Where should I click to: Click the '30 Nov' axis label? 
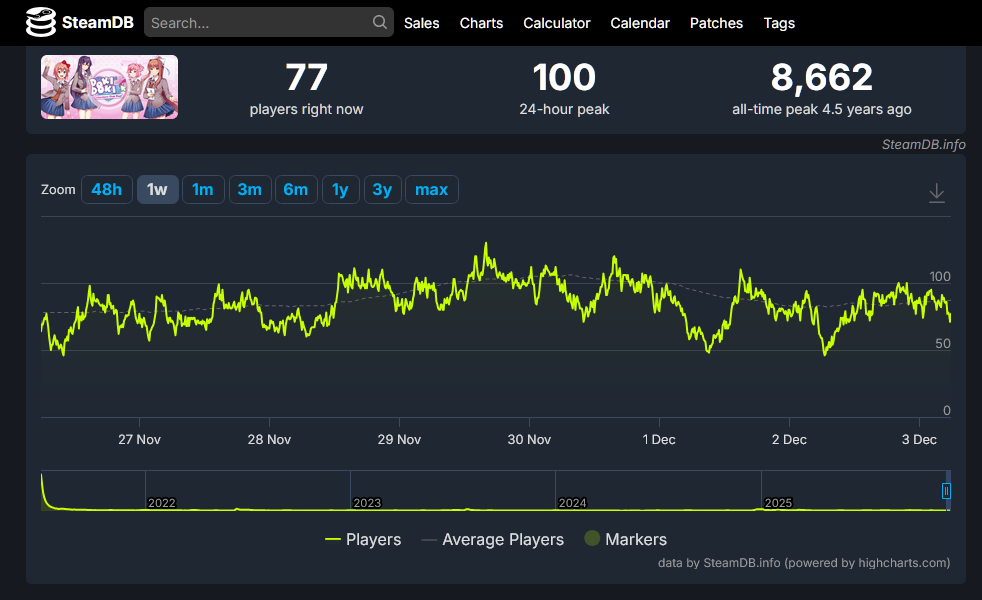[529, 440]
